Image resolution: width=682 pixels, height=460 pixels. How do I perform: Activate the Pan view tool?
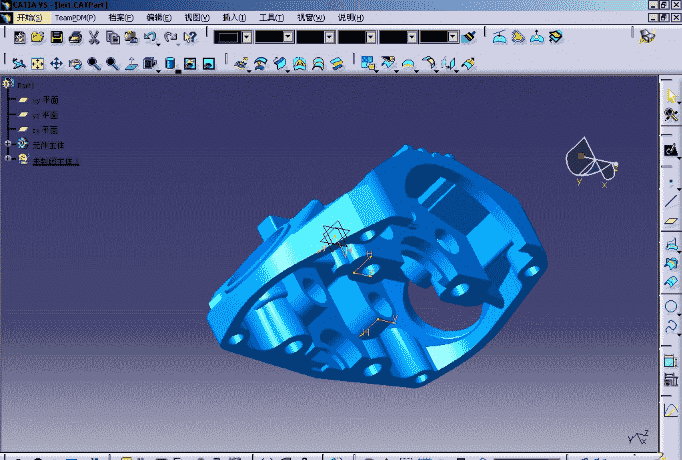tap(56, 64)
